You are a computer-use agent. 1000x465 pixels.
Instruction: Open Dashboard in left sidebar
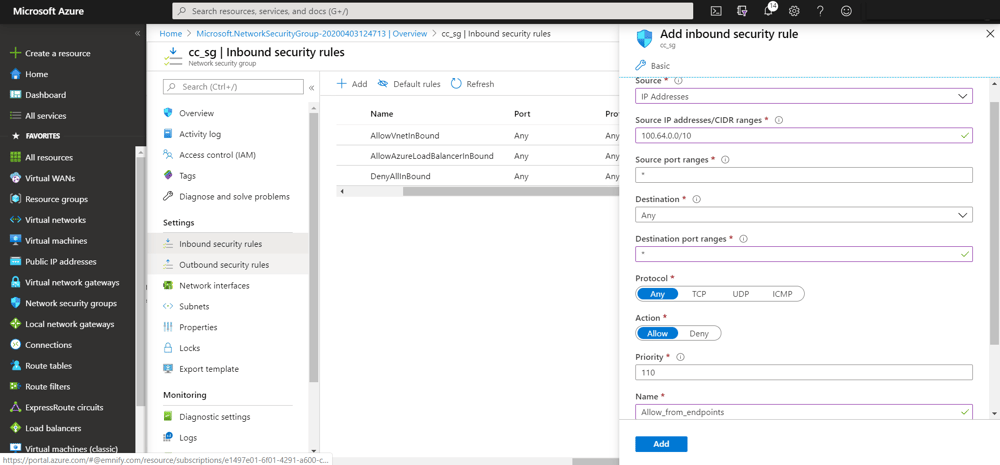[x=45, y=95]
